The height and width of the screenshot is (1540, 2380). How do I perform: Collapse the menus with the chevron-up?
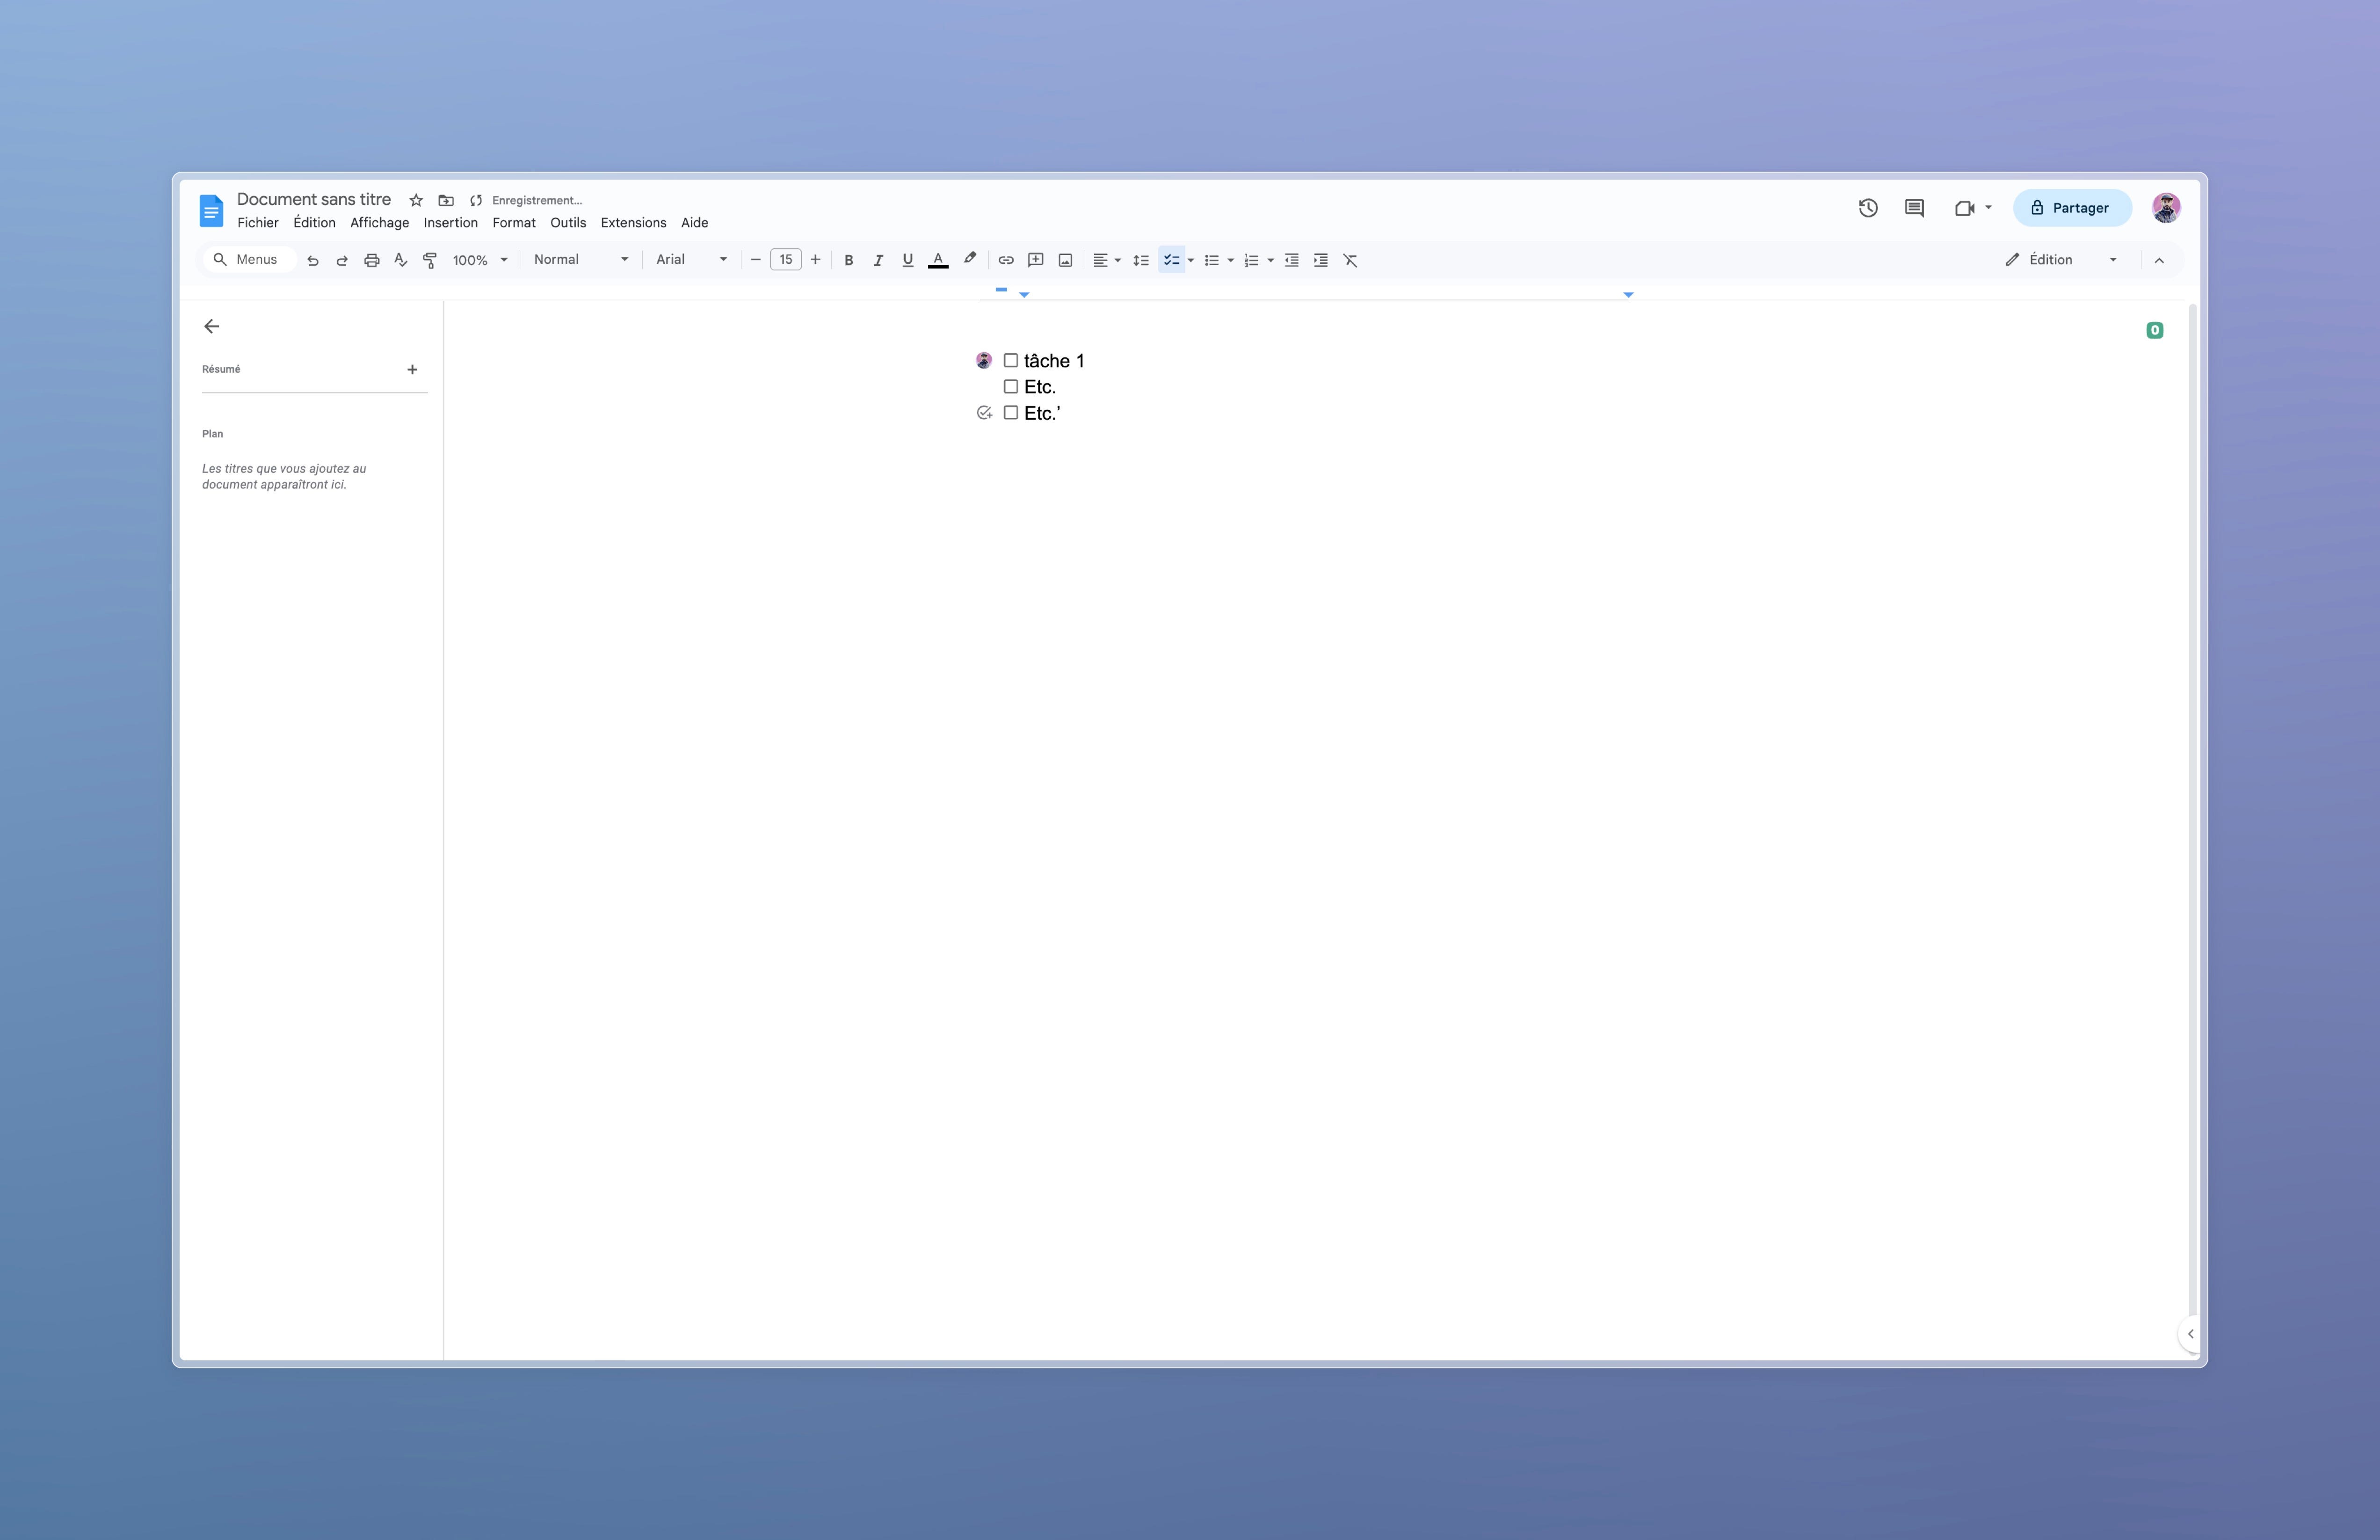[2159, 260]
